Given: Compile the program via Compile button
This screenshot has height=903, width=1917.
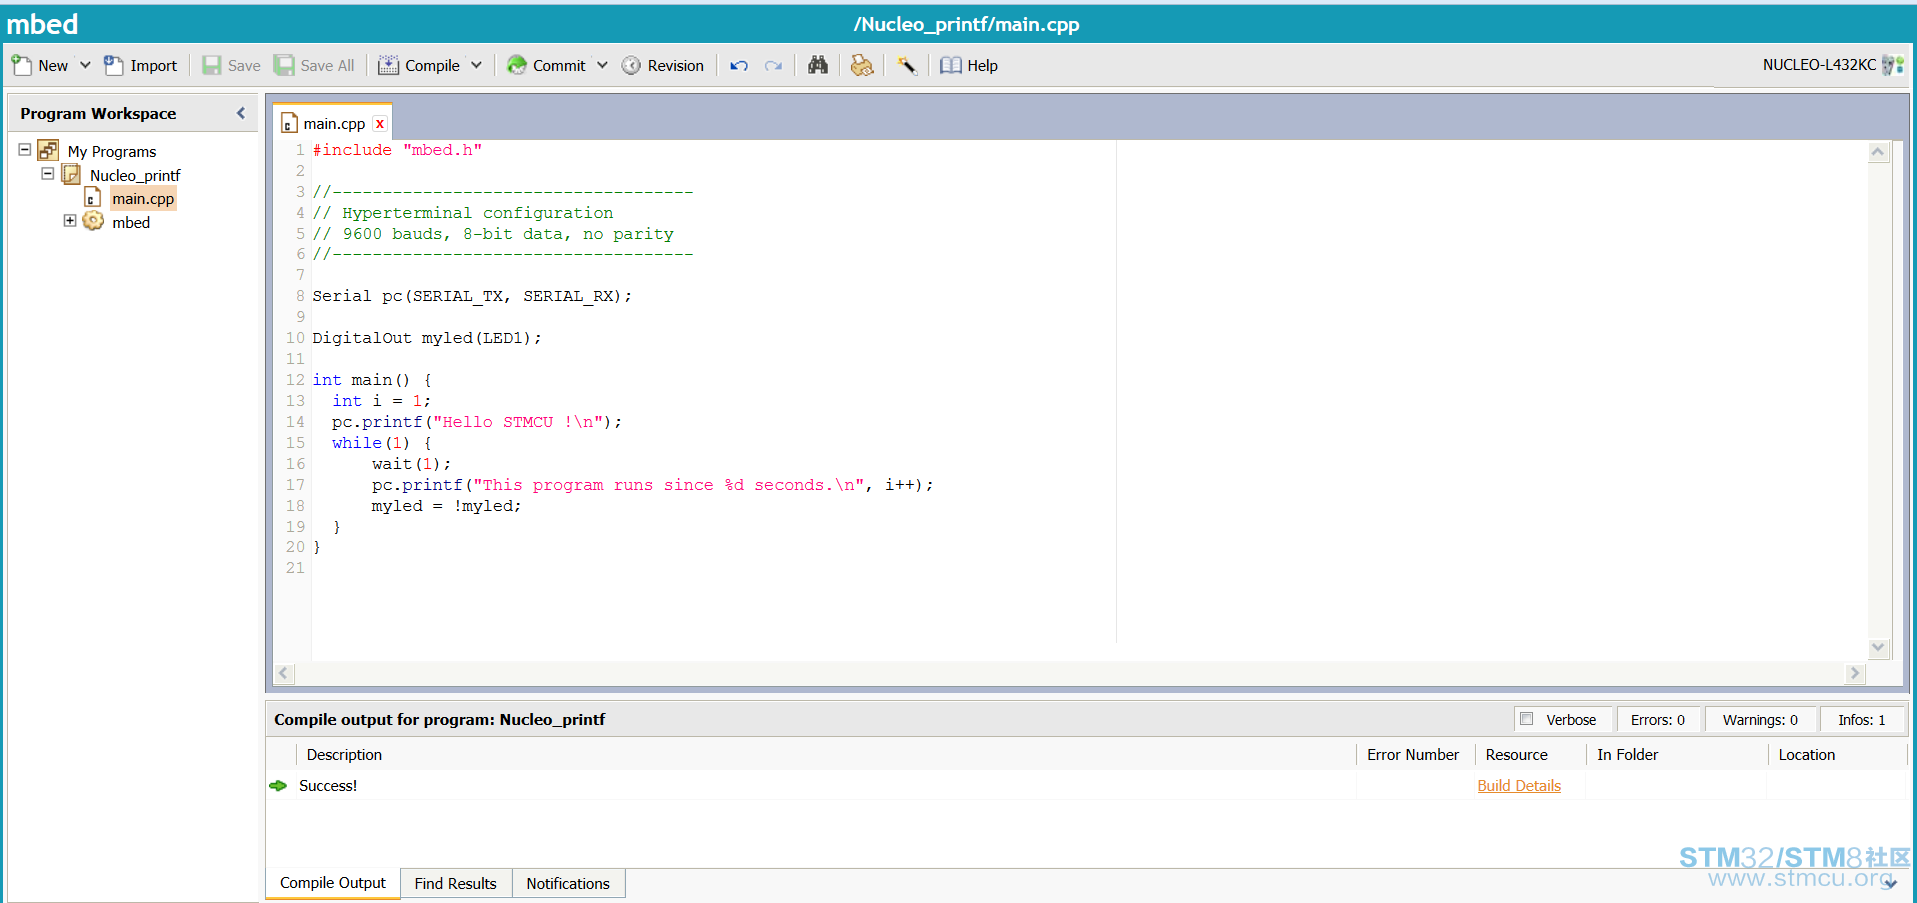Looking at the screenshot, I should [420, 65].
